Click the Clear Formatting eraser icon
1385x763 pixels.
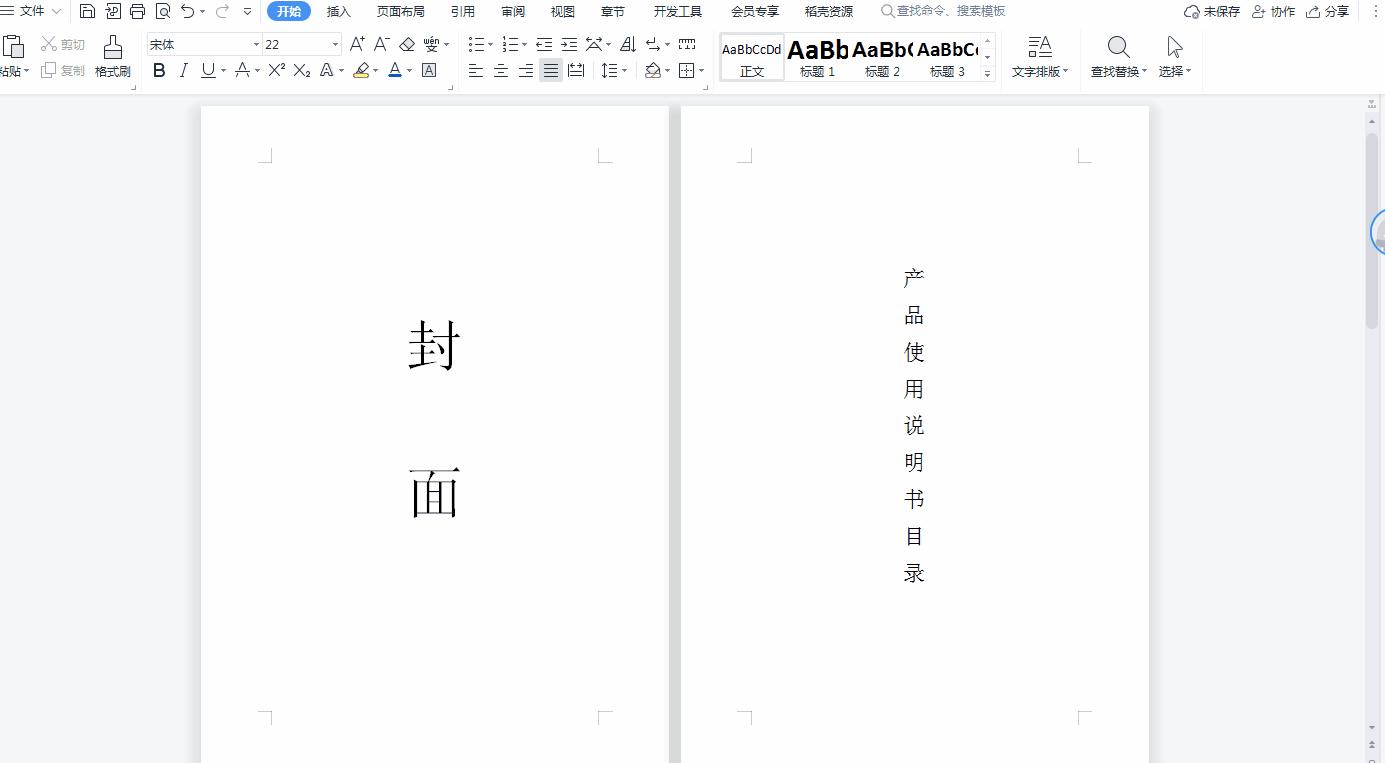pos(407,44)
